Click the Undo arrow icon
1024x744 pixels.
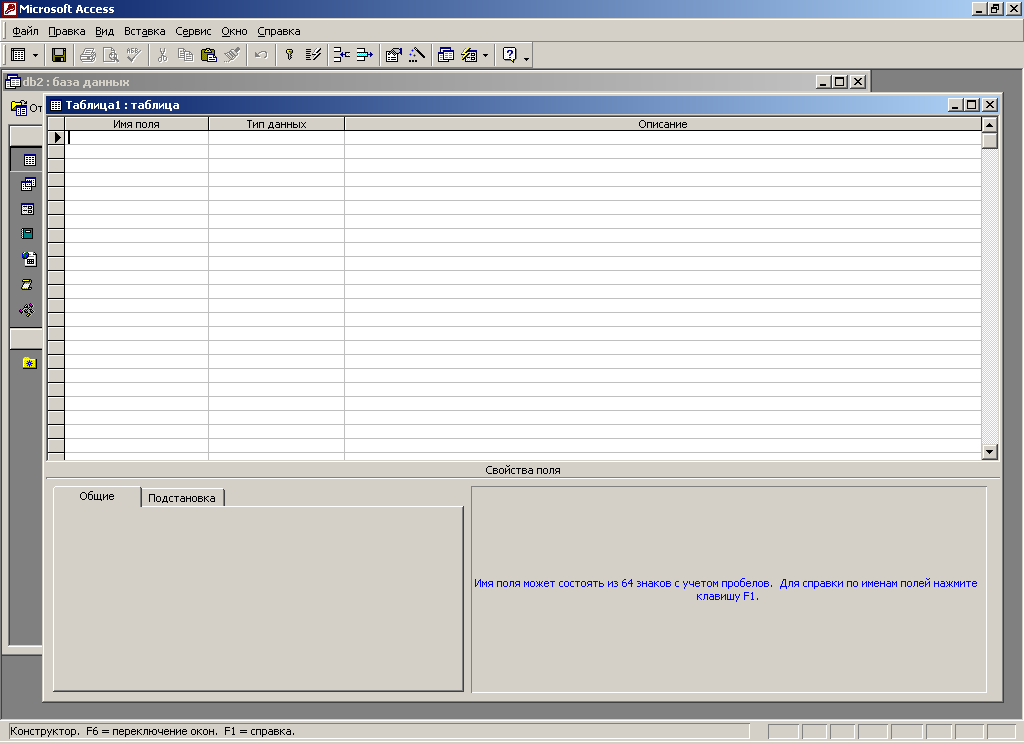pos(261,55)
